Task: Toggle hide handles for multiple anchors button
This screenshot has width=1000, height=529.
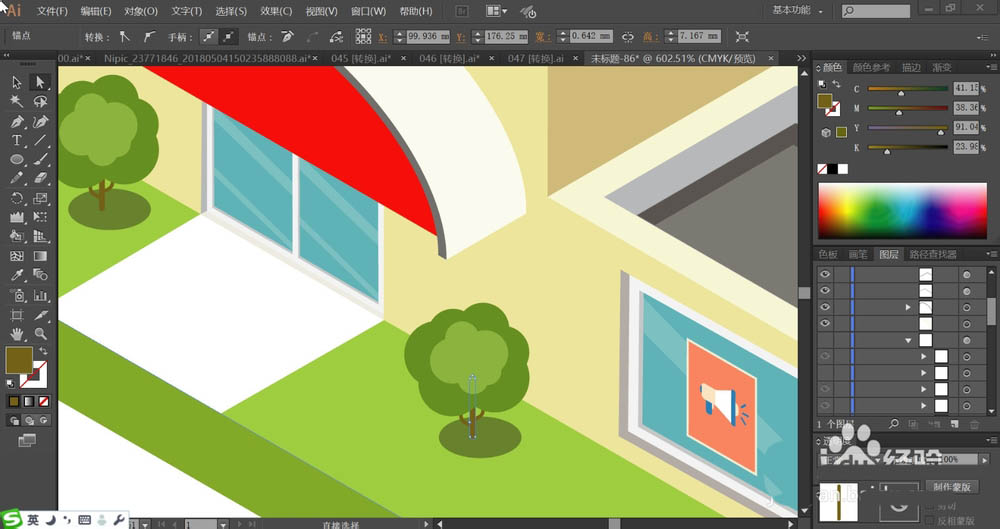Action: (228, 37)
